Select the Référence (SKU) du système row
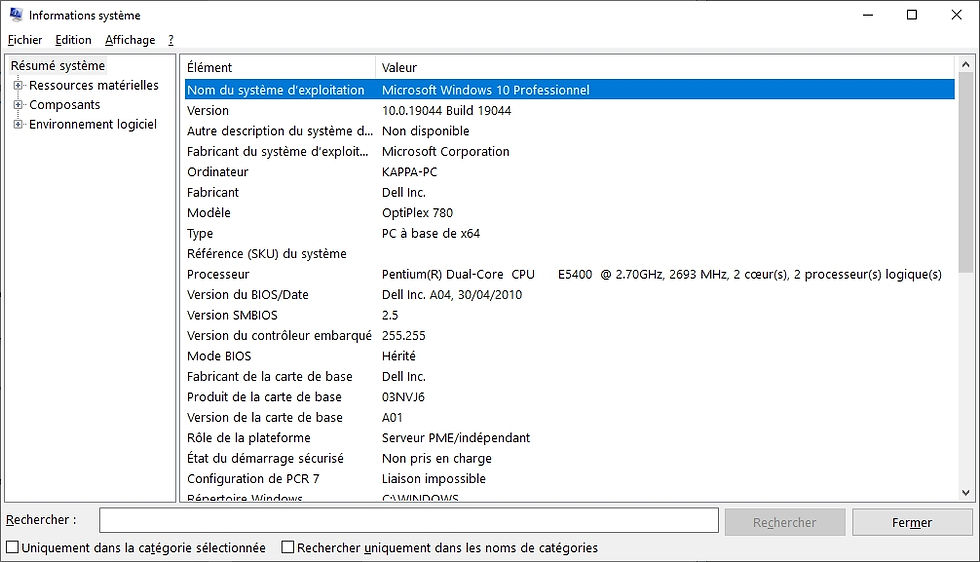Viewport: 980px width, 562px height. point(569,254)
